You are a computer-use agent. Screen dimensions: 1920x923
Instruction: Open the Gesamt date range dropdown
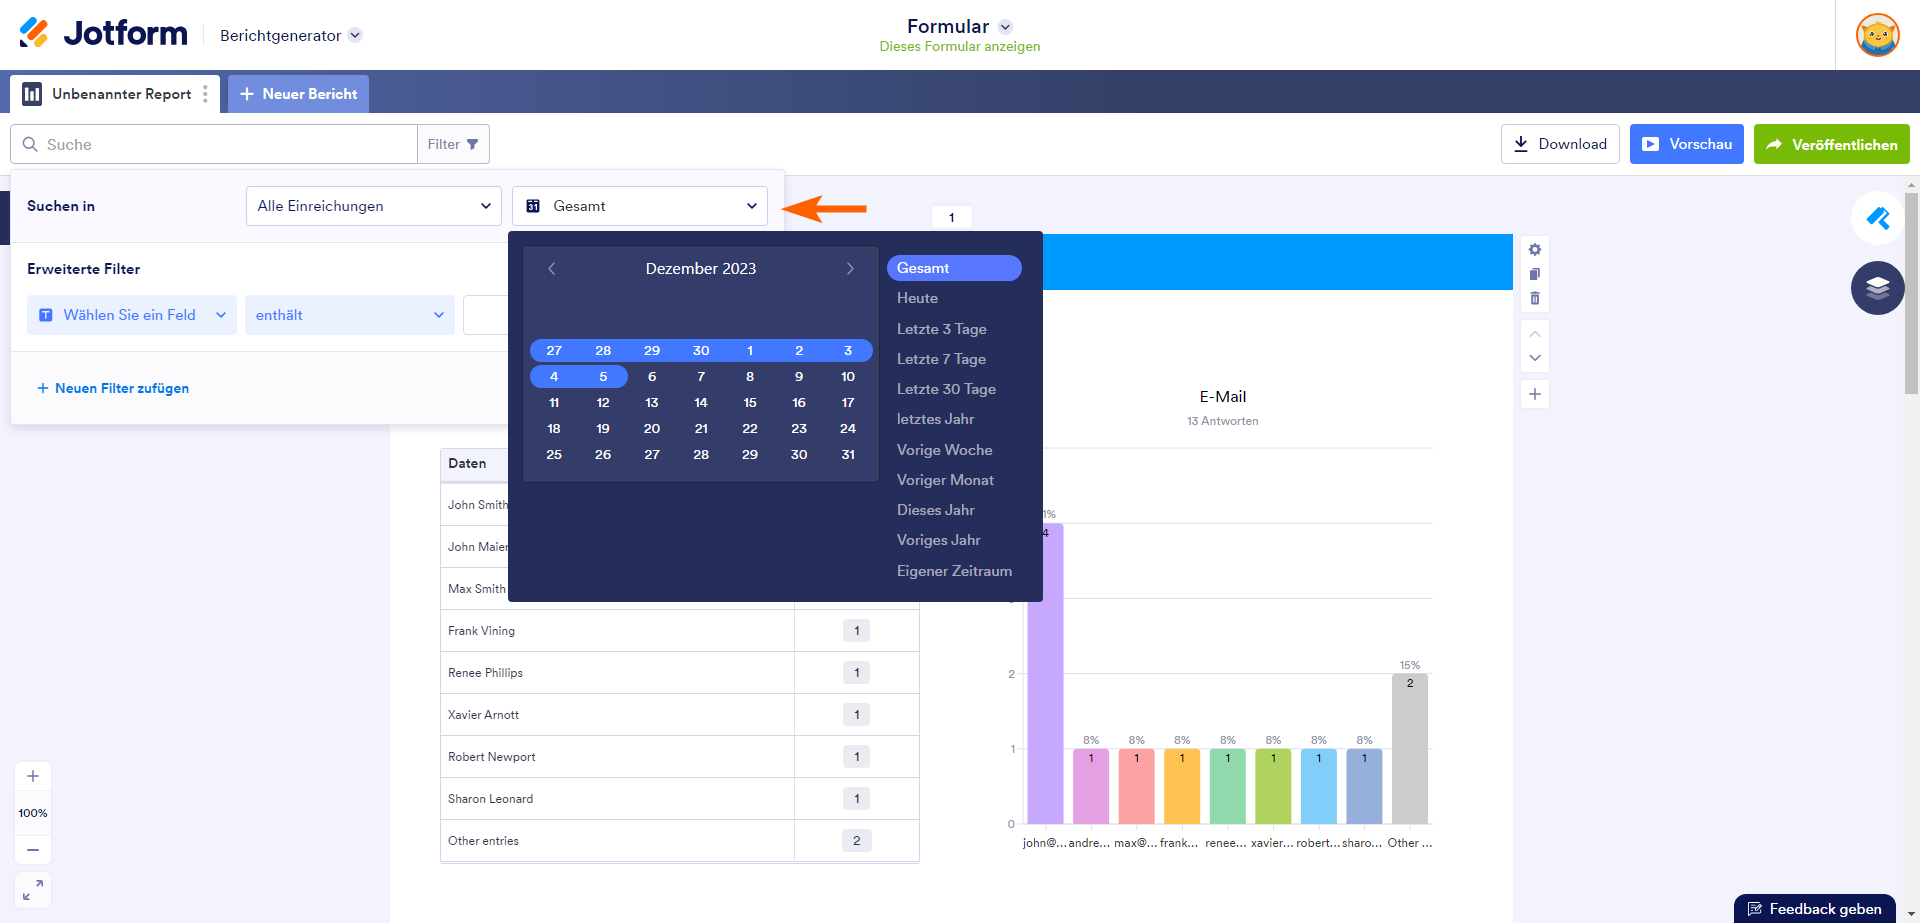click(640, 206)
